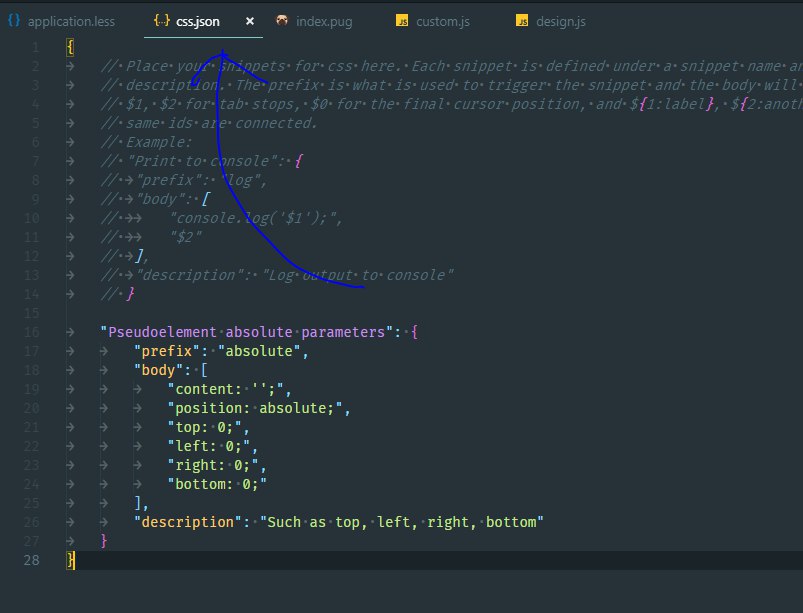Screen dimensions: 803x613
Task: Click the JS icon on design.js tab
Action: click(x=522, y=20)
